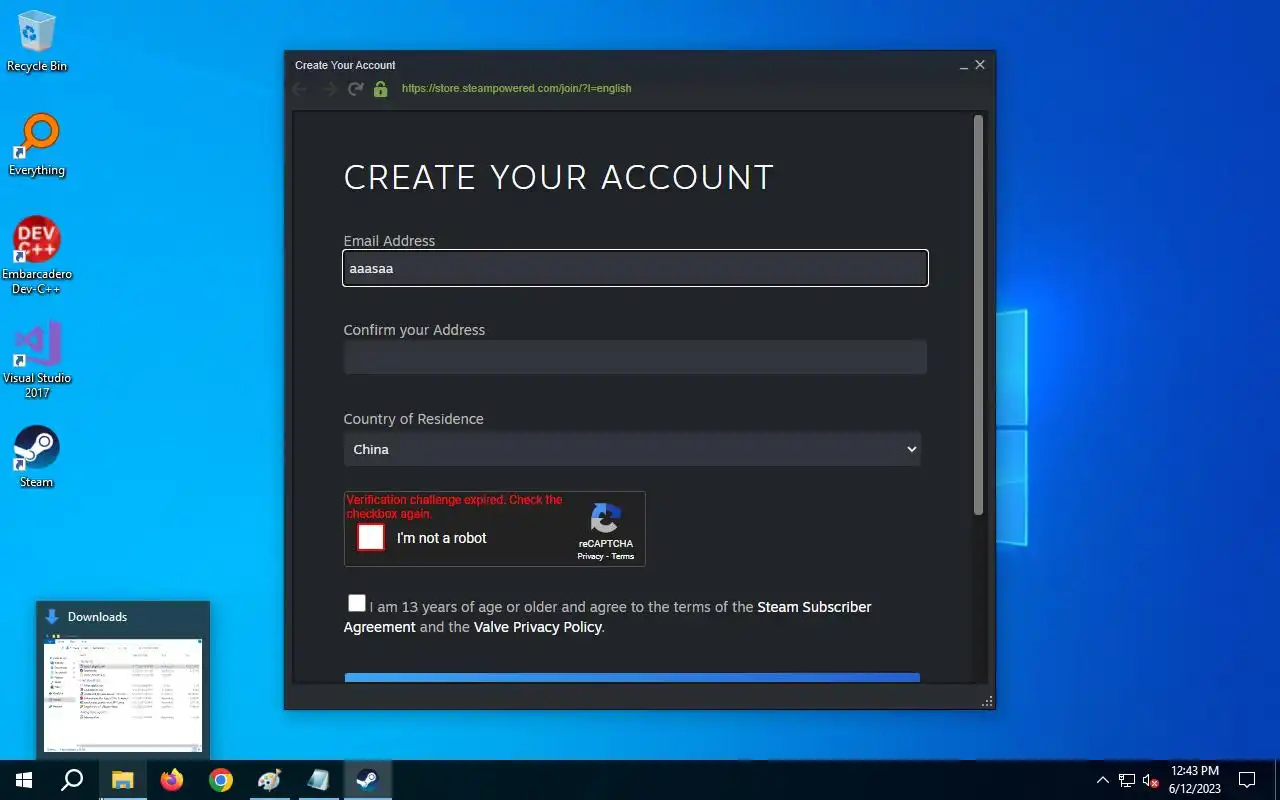Click the muted volume tray icon

click(x=1151, y=780)
